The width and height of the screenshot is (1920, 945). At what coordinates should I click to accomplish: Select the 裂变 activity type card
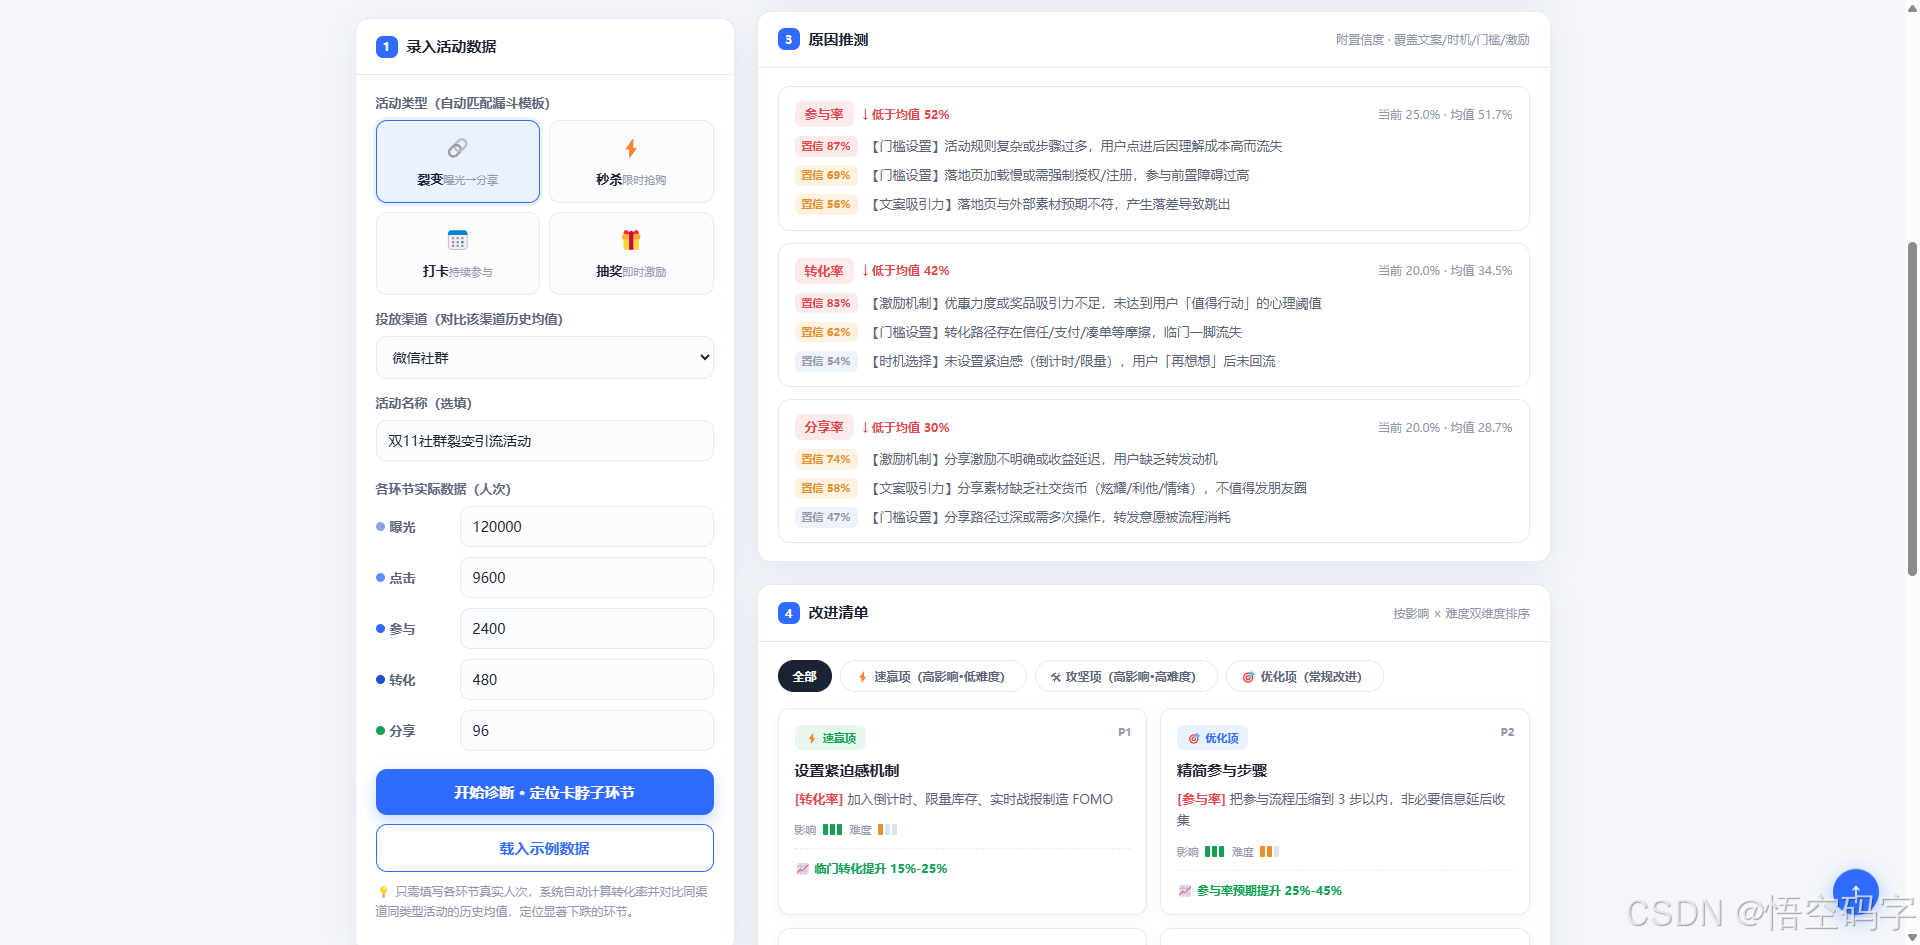coord(458,161)
